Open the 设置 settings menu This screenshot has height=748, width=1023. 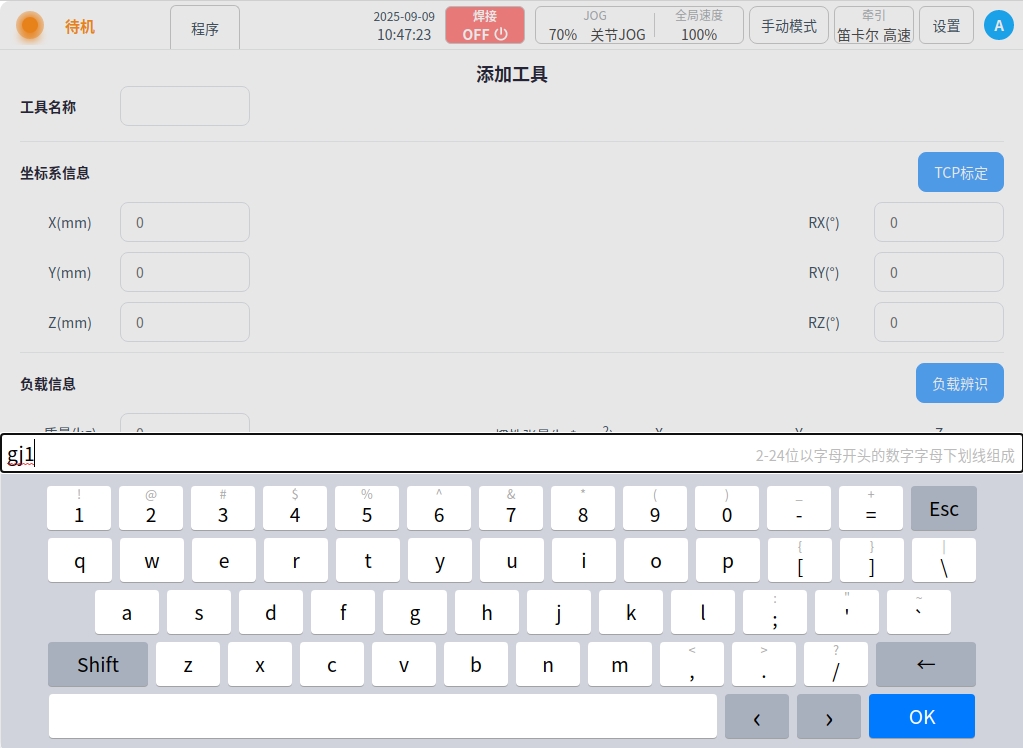[946, 26]
